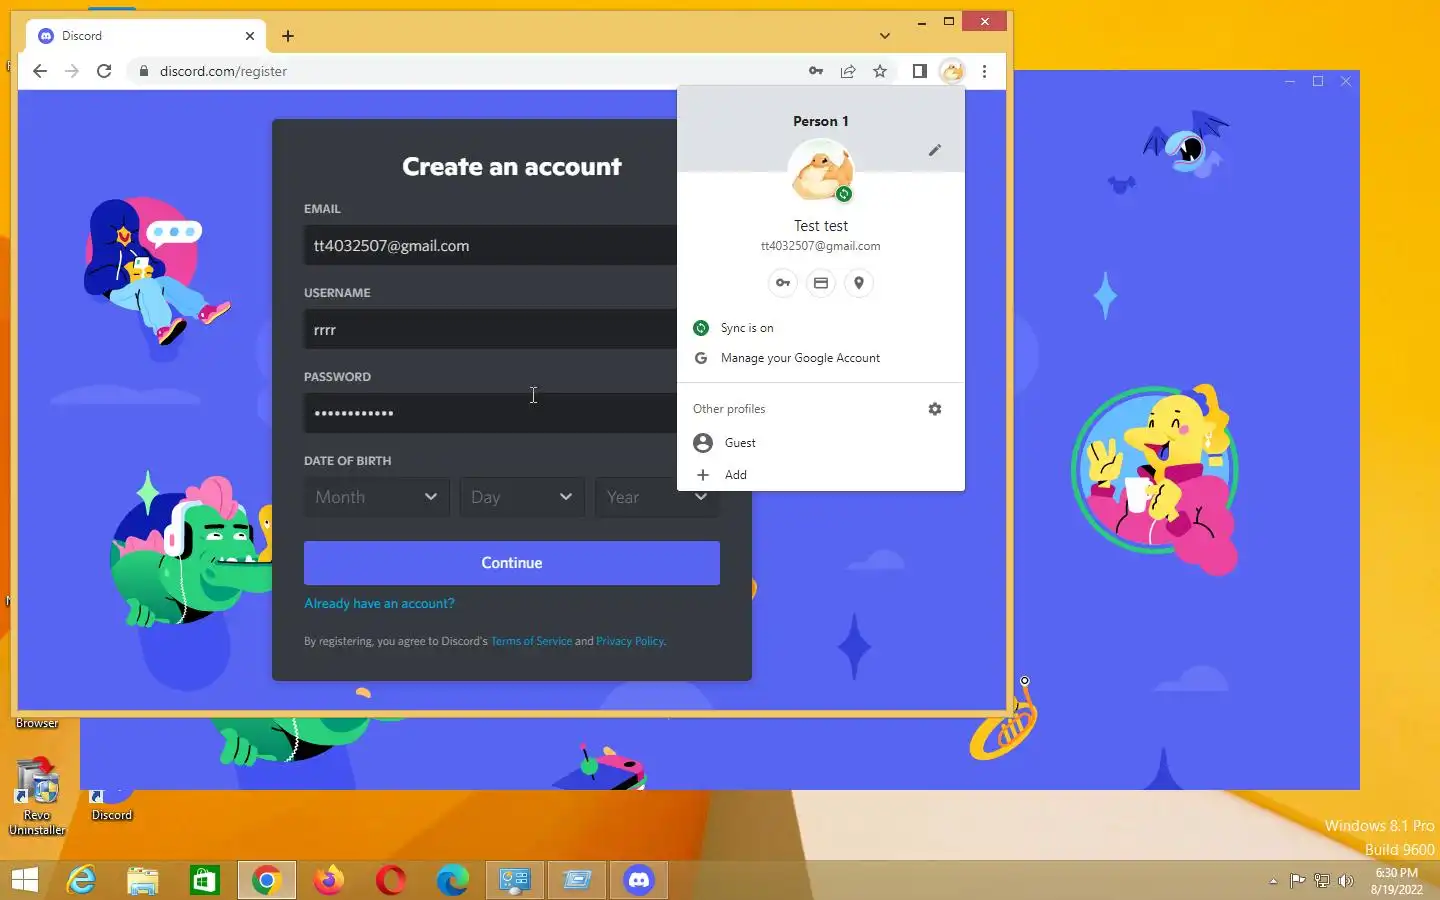
Task: Open File Explorer from the taskbar
Action: (x=143, y=880)
